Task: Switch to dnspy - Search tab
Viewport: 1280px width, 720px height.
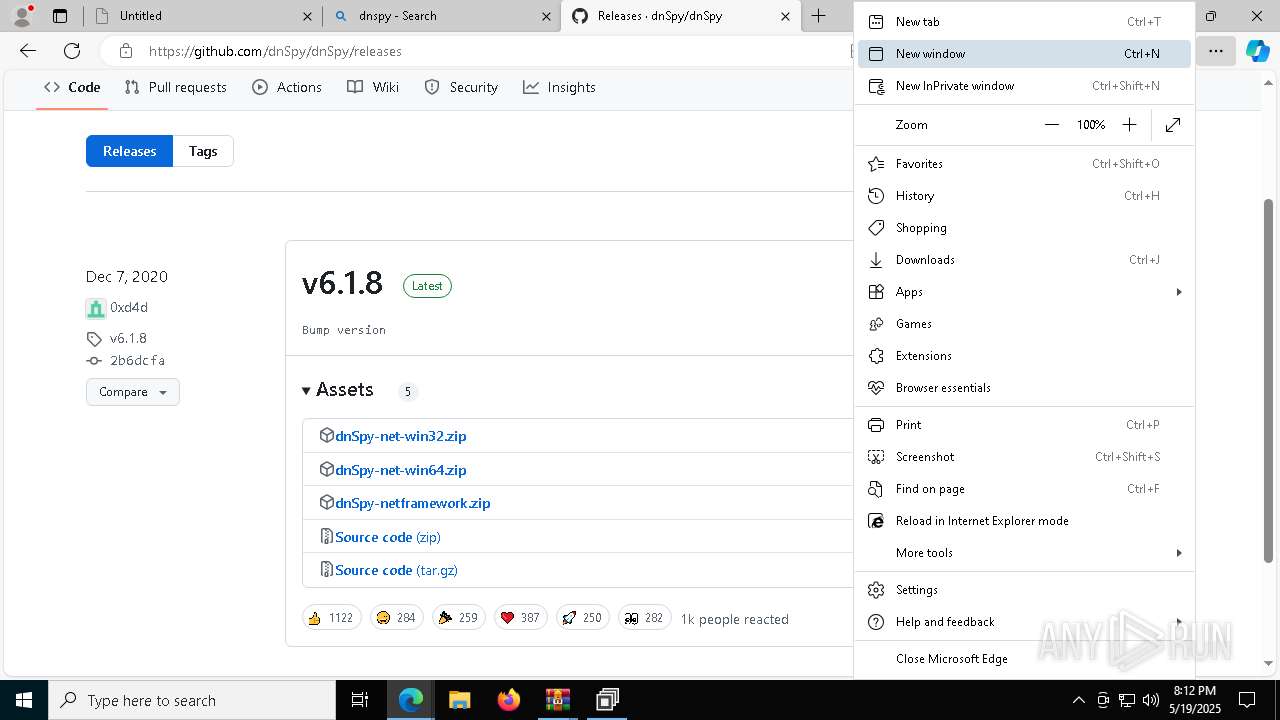Action: click(x=440, y=16)
